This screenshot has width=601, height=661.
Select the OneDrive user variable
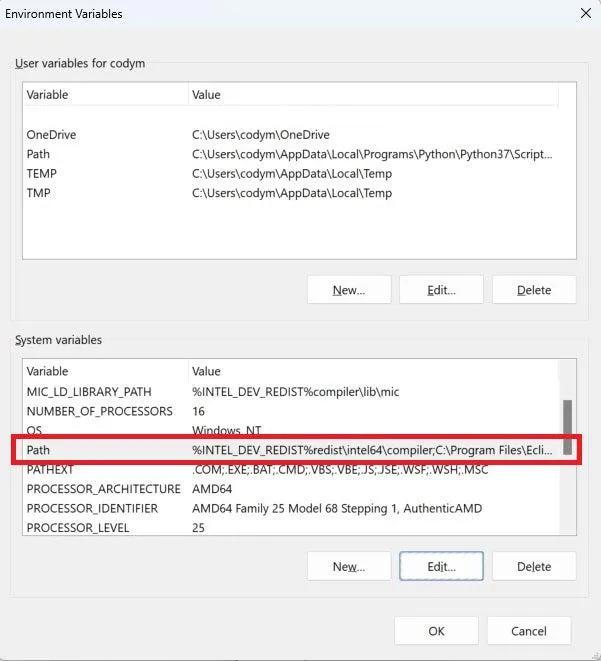coord(51,135)
